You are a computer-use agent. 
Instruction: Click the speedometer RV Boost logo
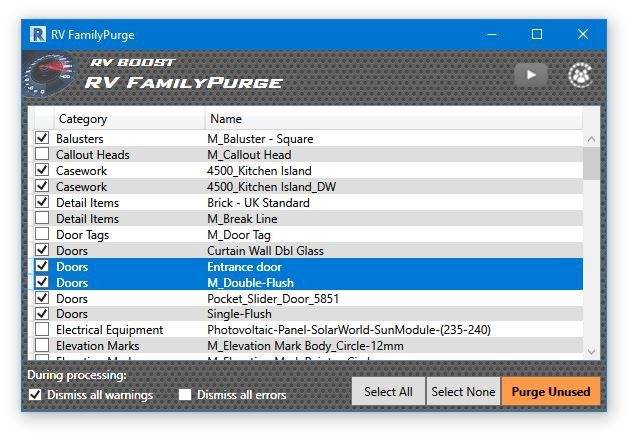51,76
